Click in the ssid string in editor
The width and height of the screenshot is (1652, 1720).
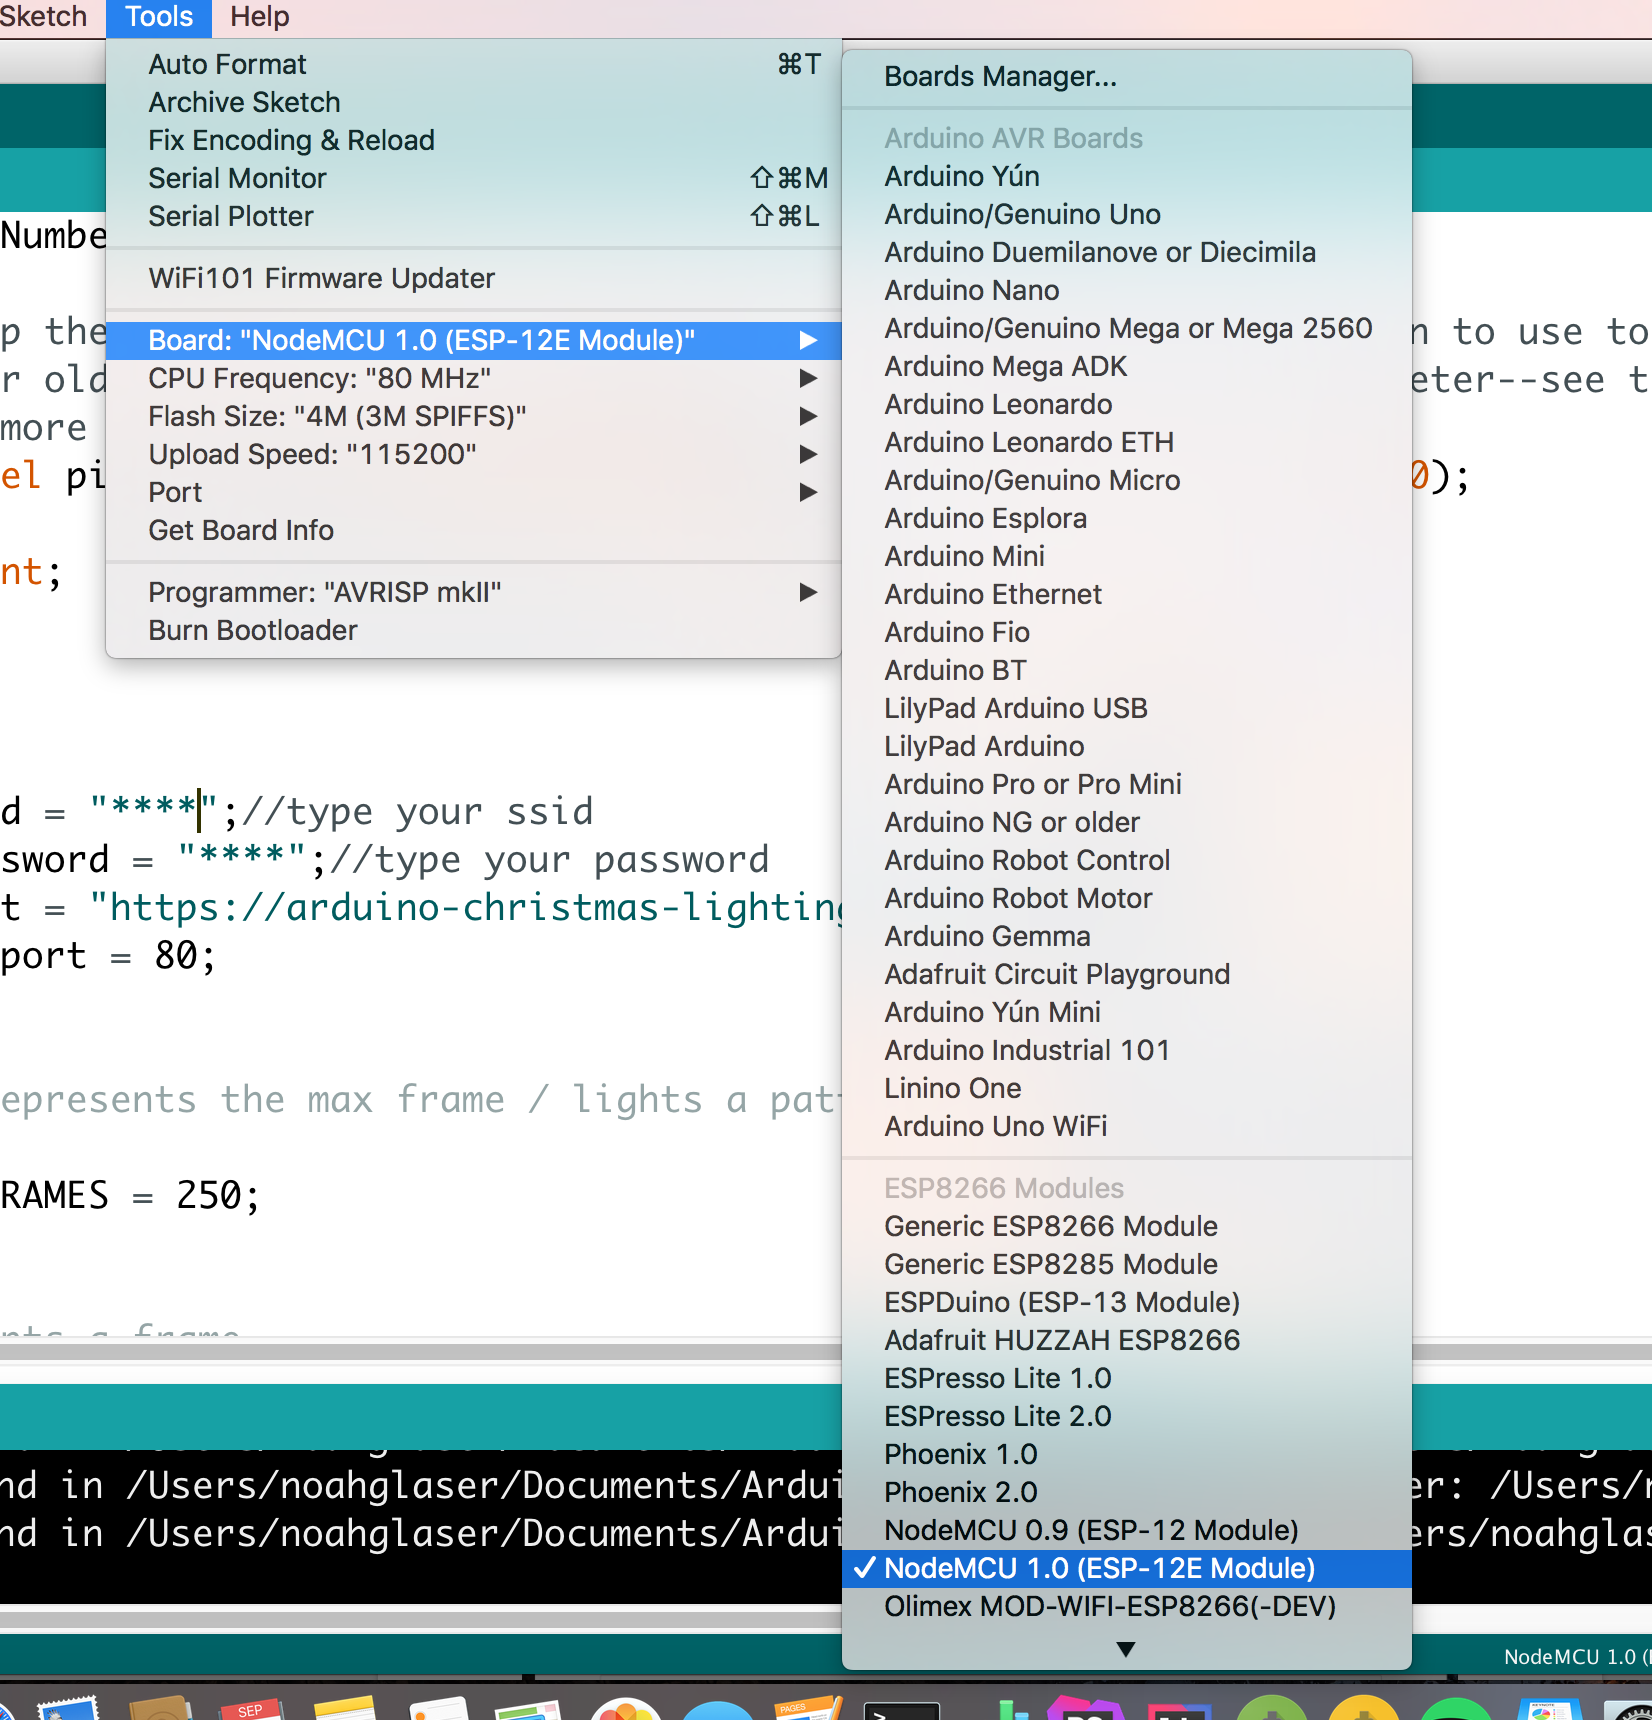pos(154,809)
